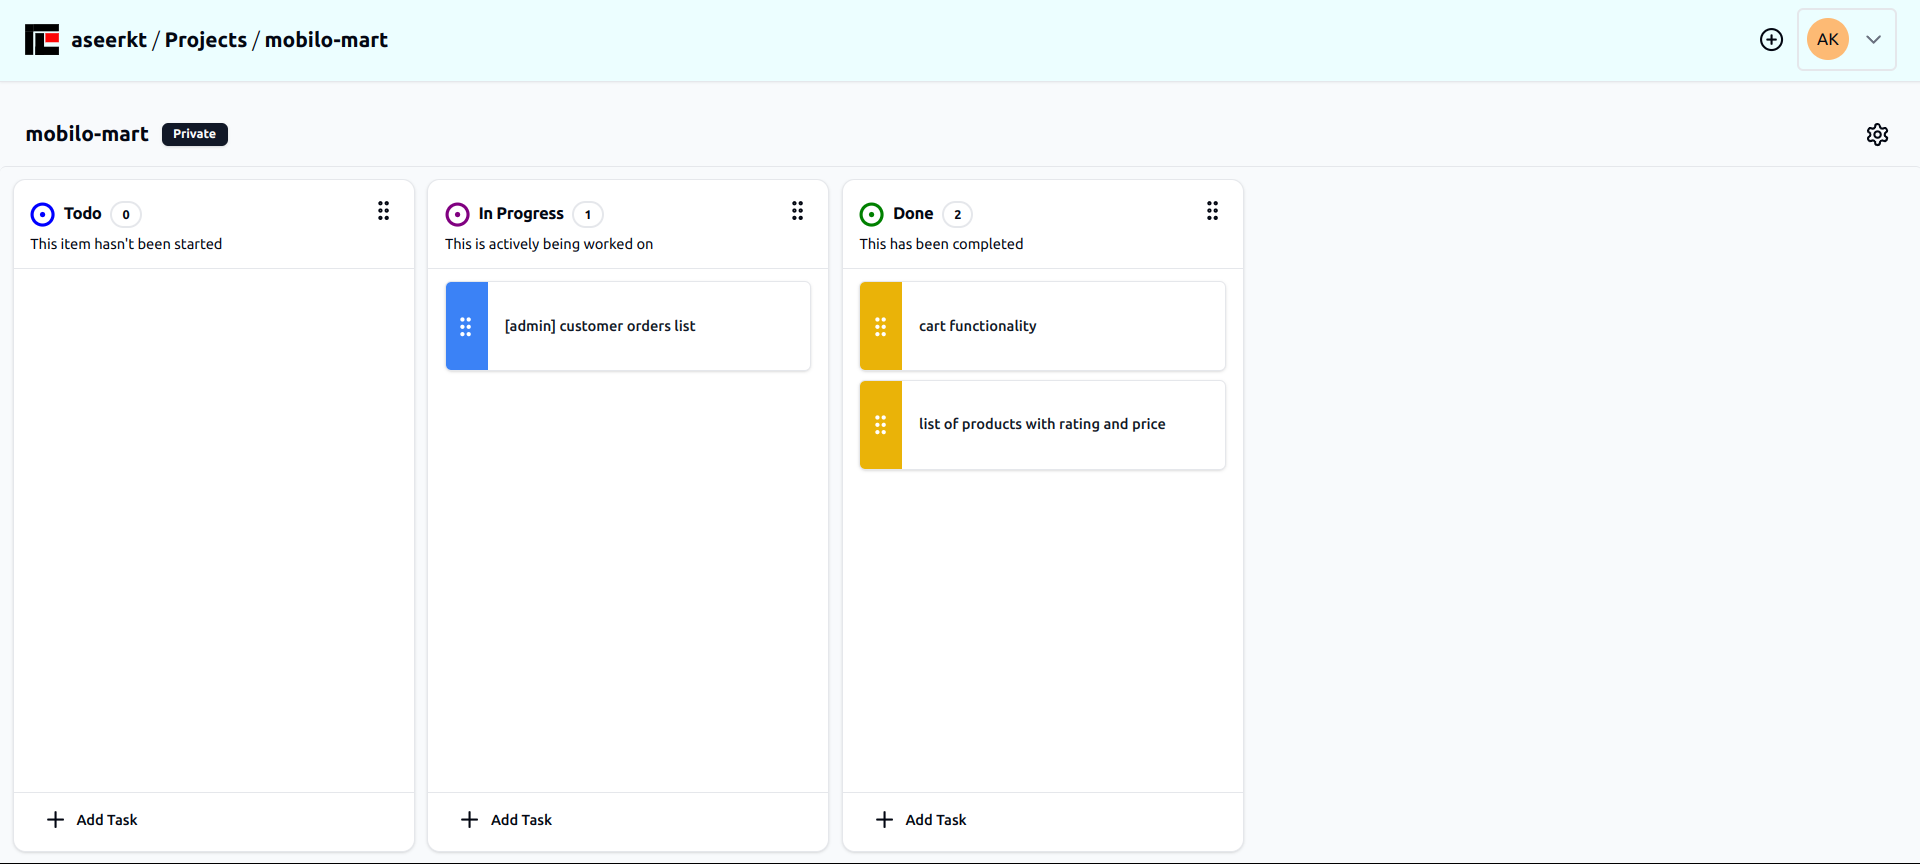Click the Todo status circle icon
Screen dimensions: 1920x864
pos(42,214)
